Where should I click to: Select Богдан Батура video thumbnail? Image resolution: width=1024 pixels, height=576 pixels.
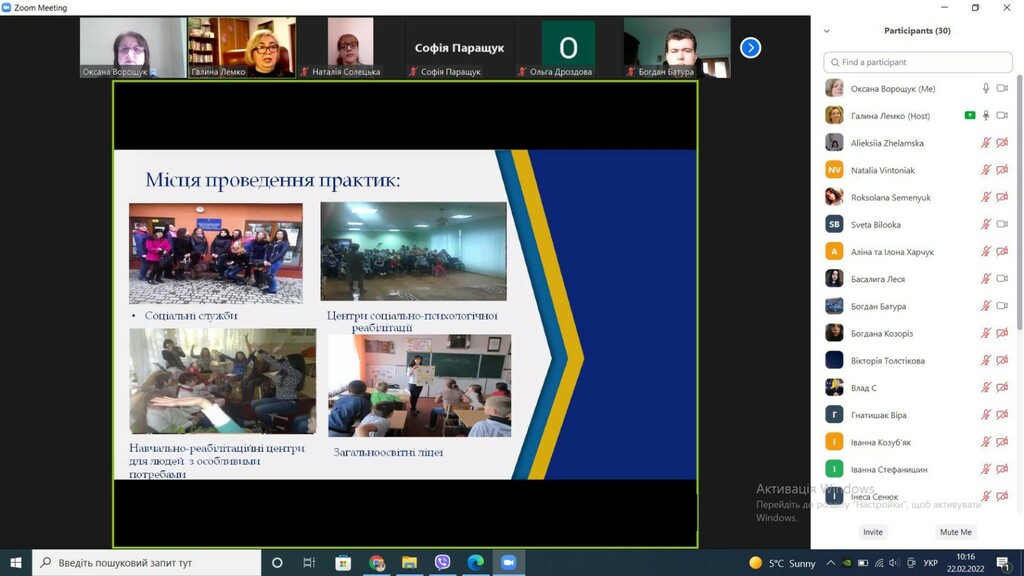(677, 48)
